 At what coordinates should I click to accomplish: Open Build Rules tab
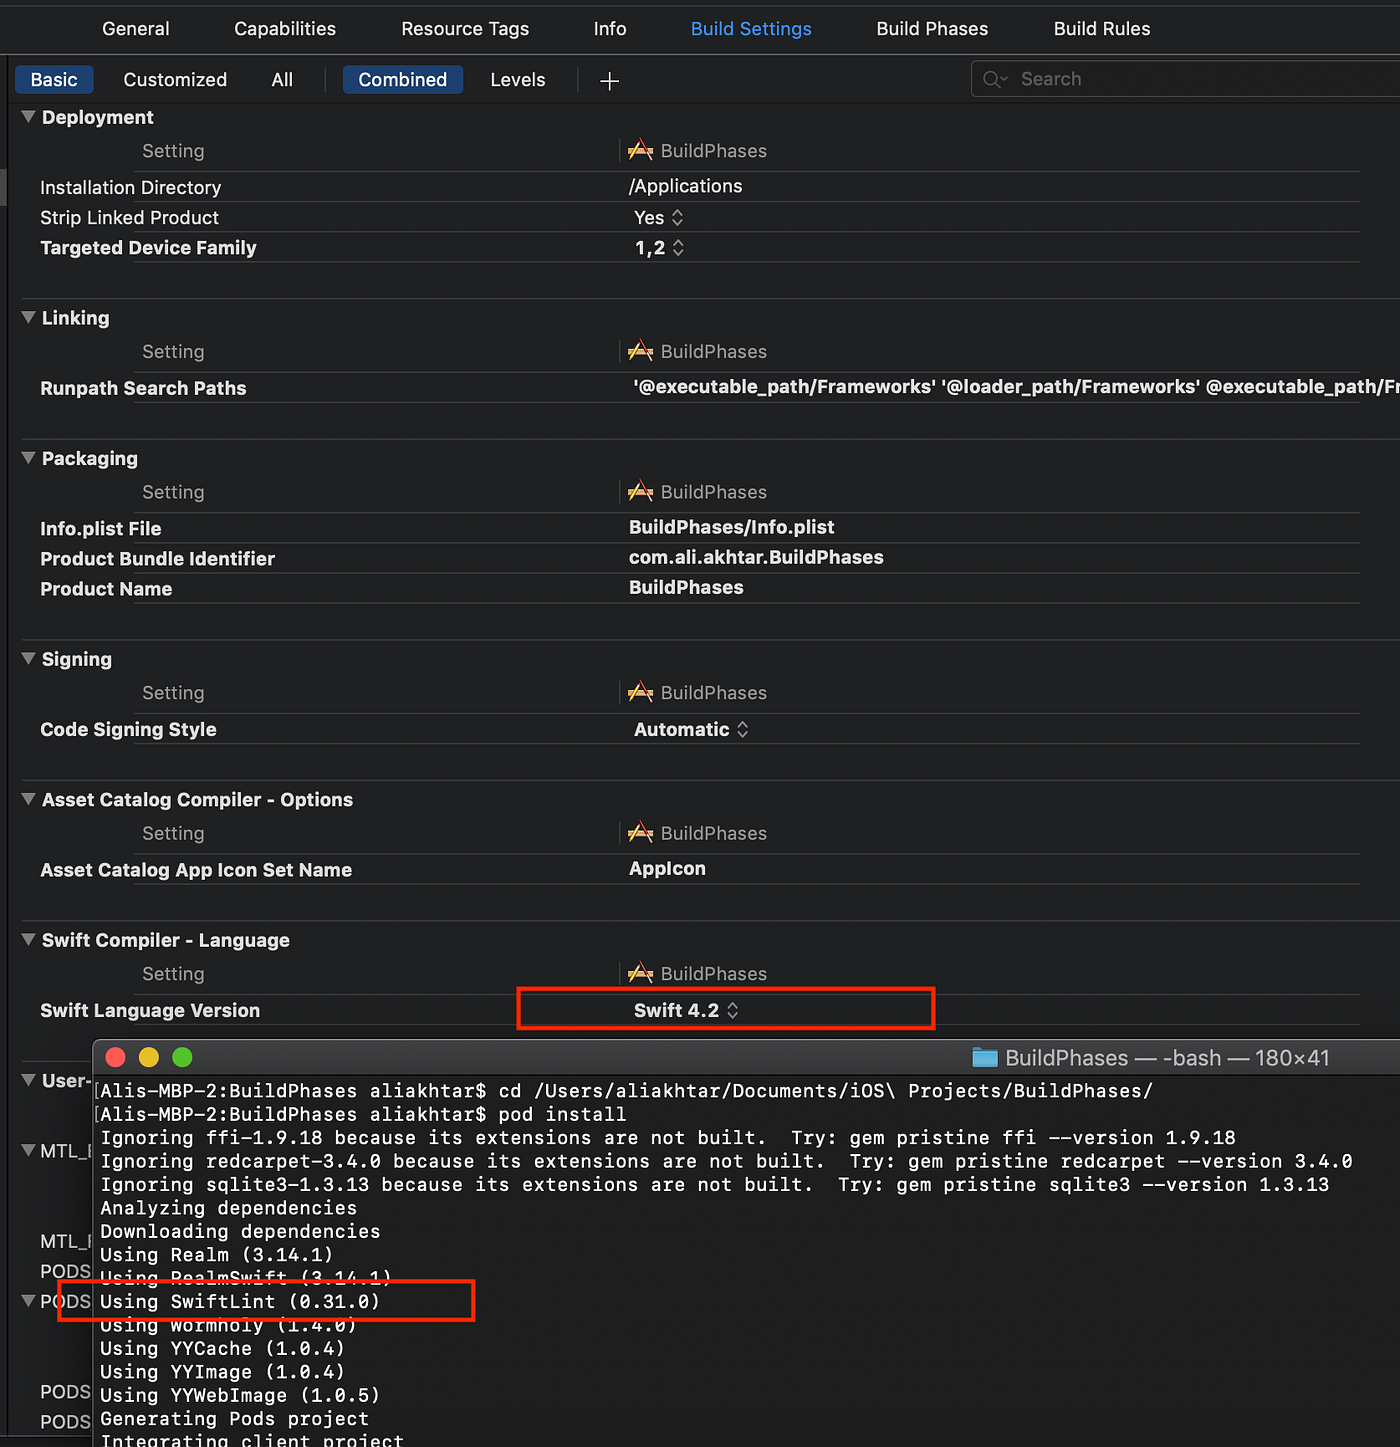tap(1102, 29)
